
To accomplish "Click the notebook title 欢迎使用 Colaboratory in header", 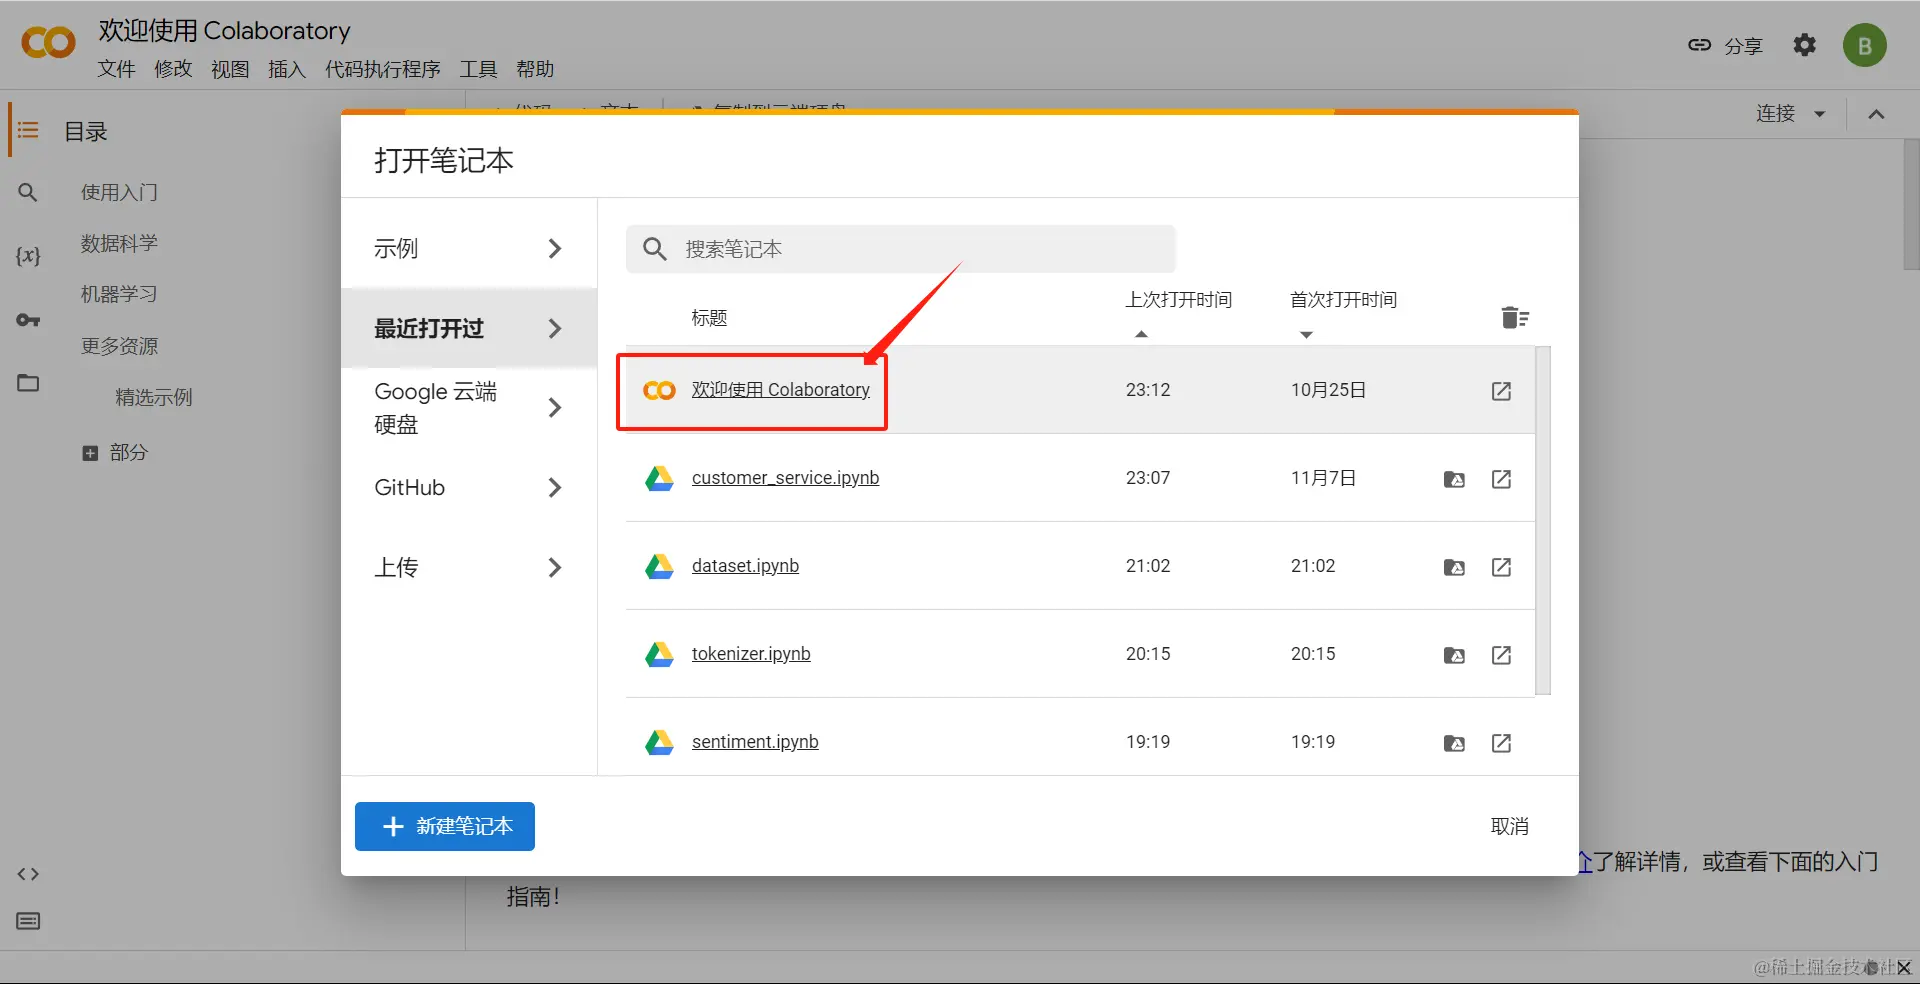I will [x=224, y=31].
